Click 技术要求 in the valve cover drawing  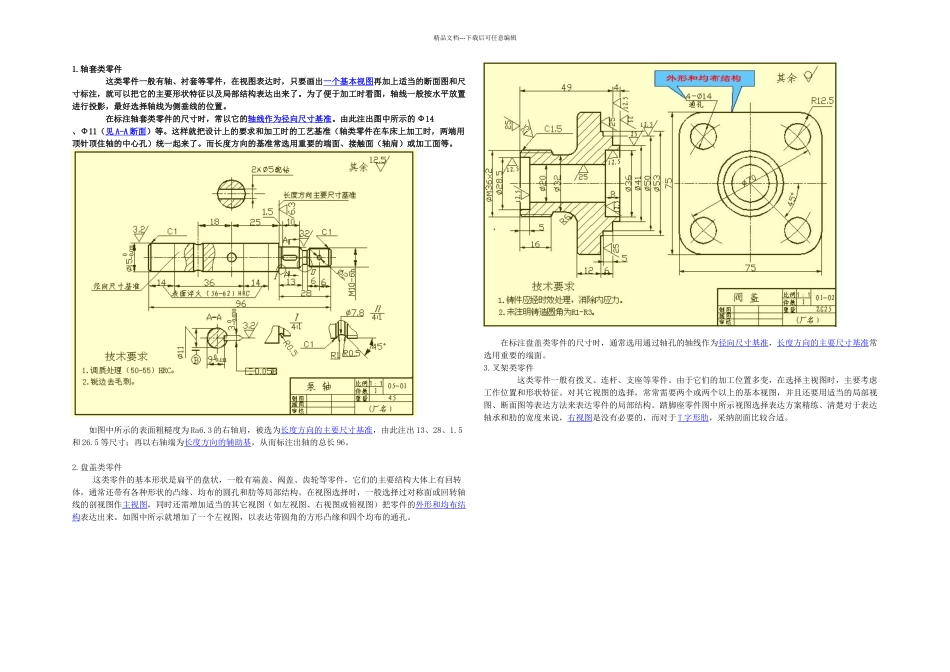tap(553, 286)
